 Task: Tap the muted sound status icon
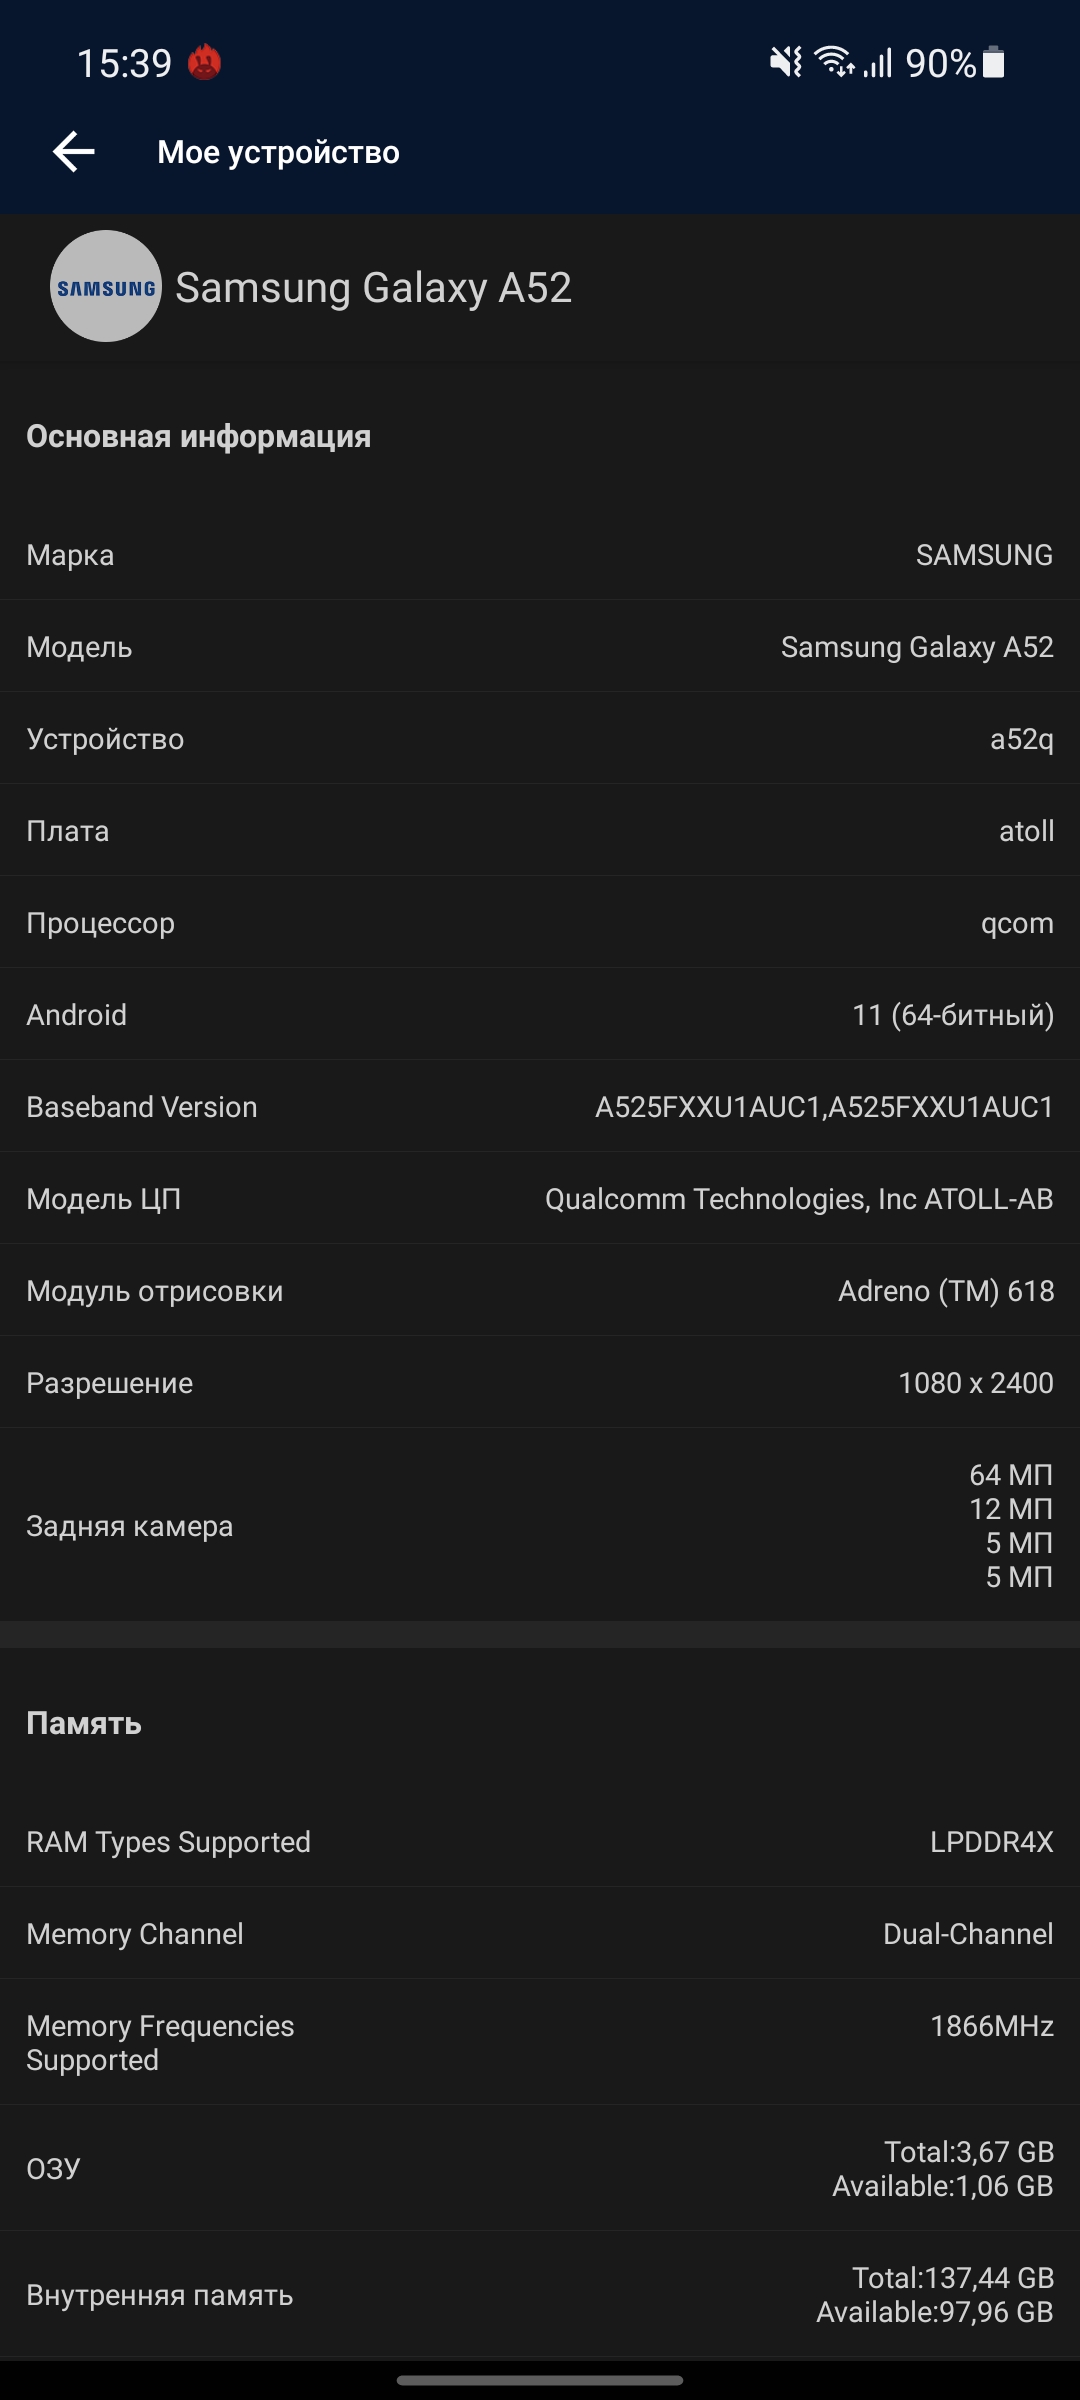point(786,63)
